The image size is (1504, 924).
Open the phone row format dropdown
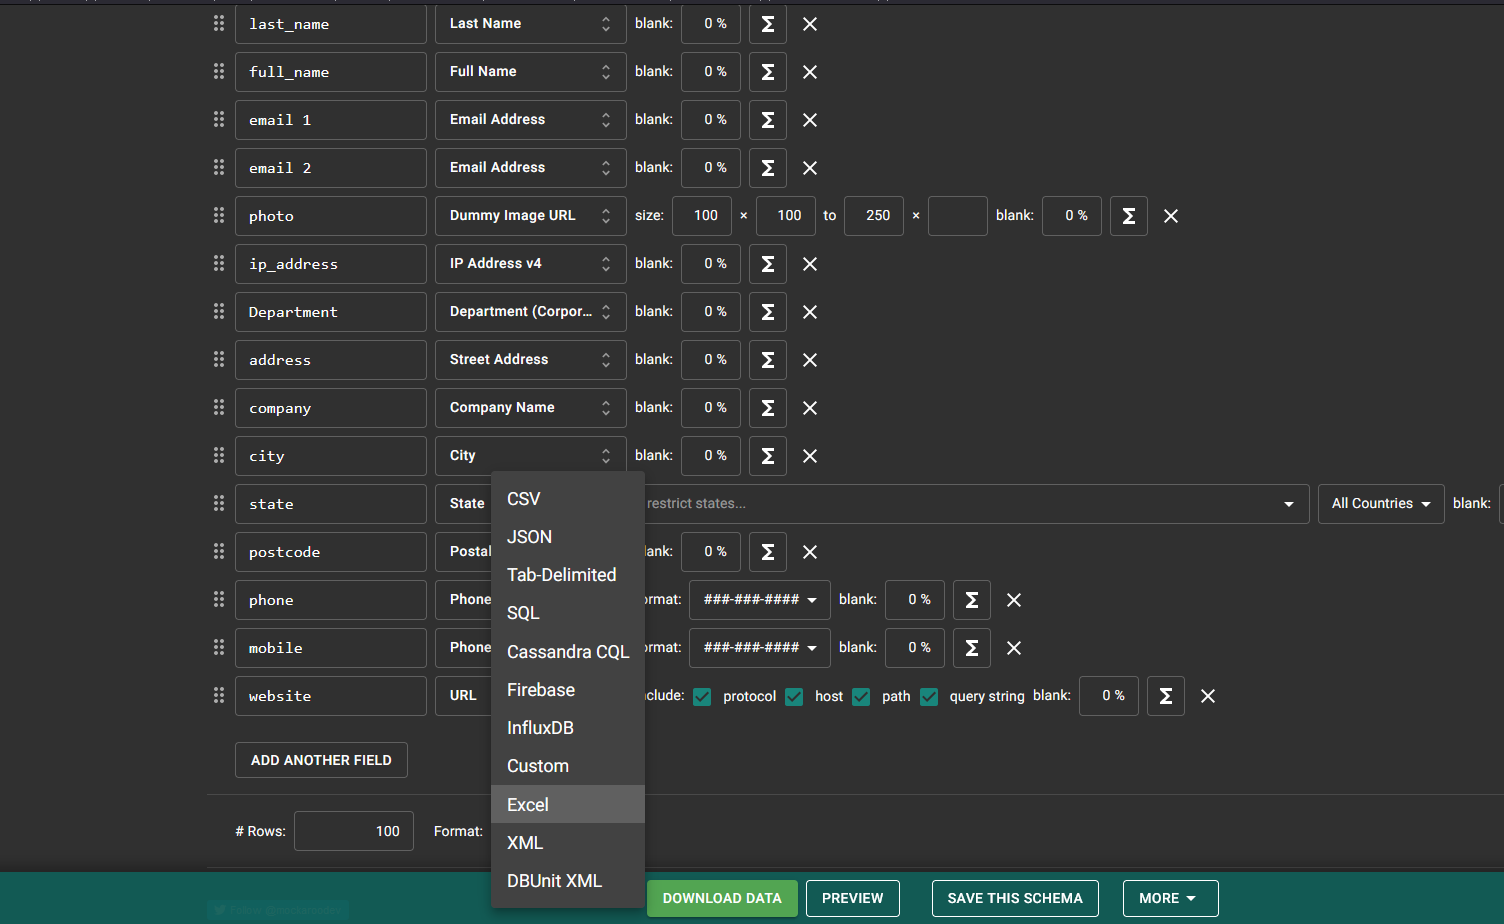tap(760, 600)
